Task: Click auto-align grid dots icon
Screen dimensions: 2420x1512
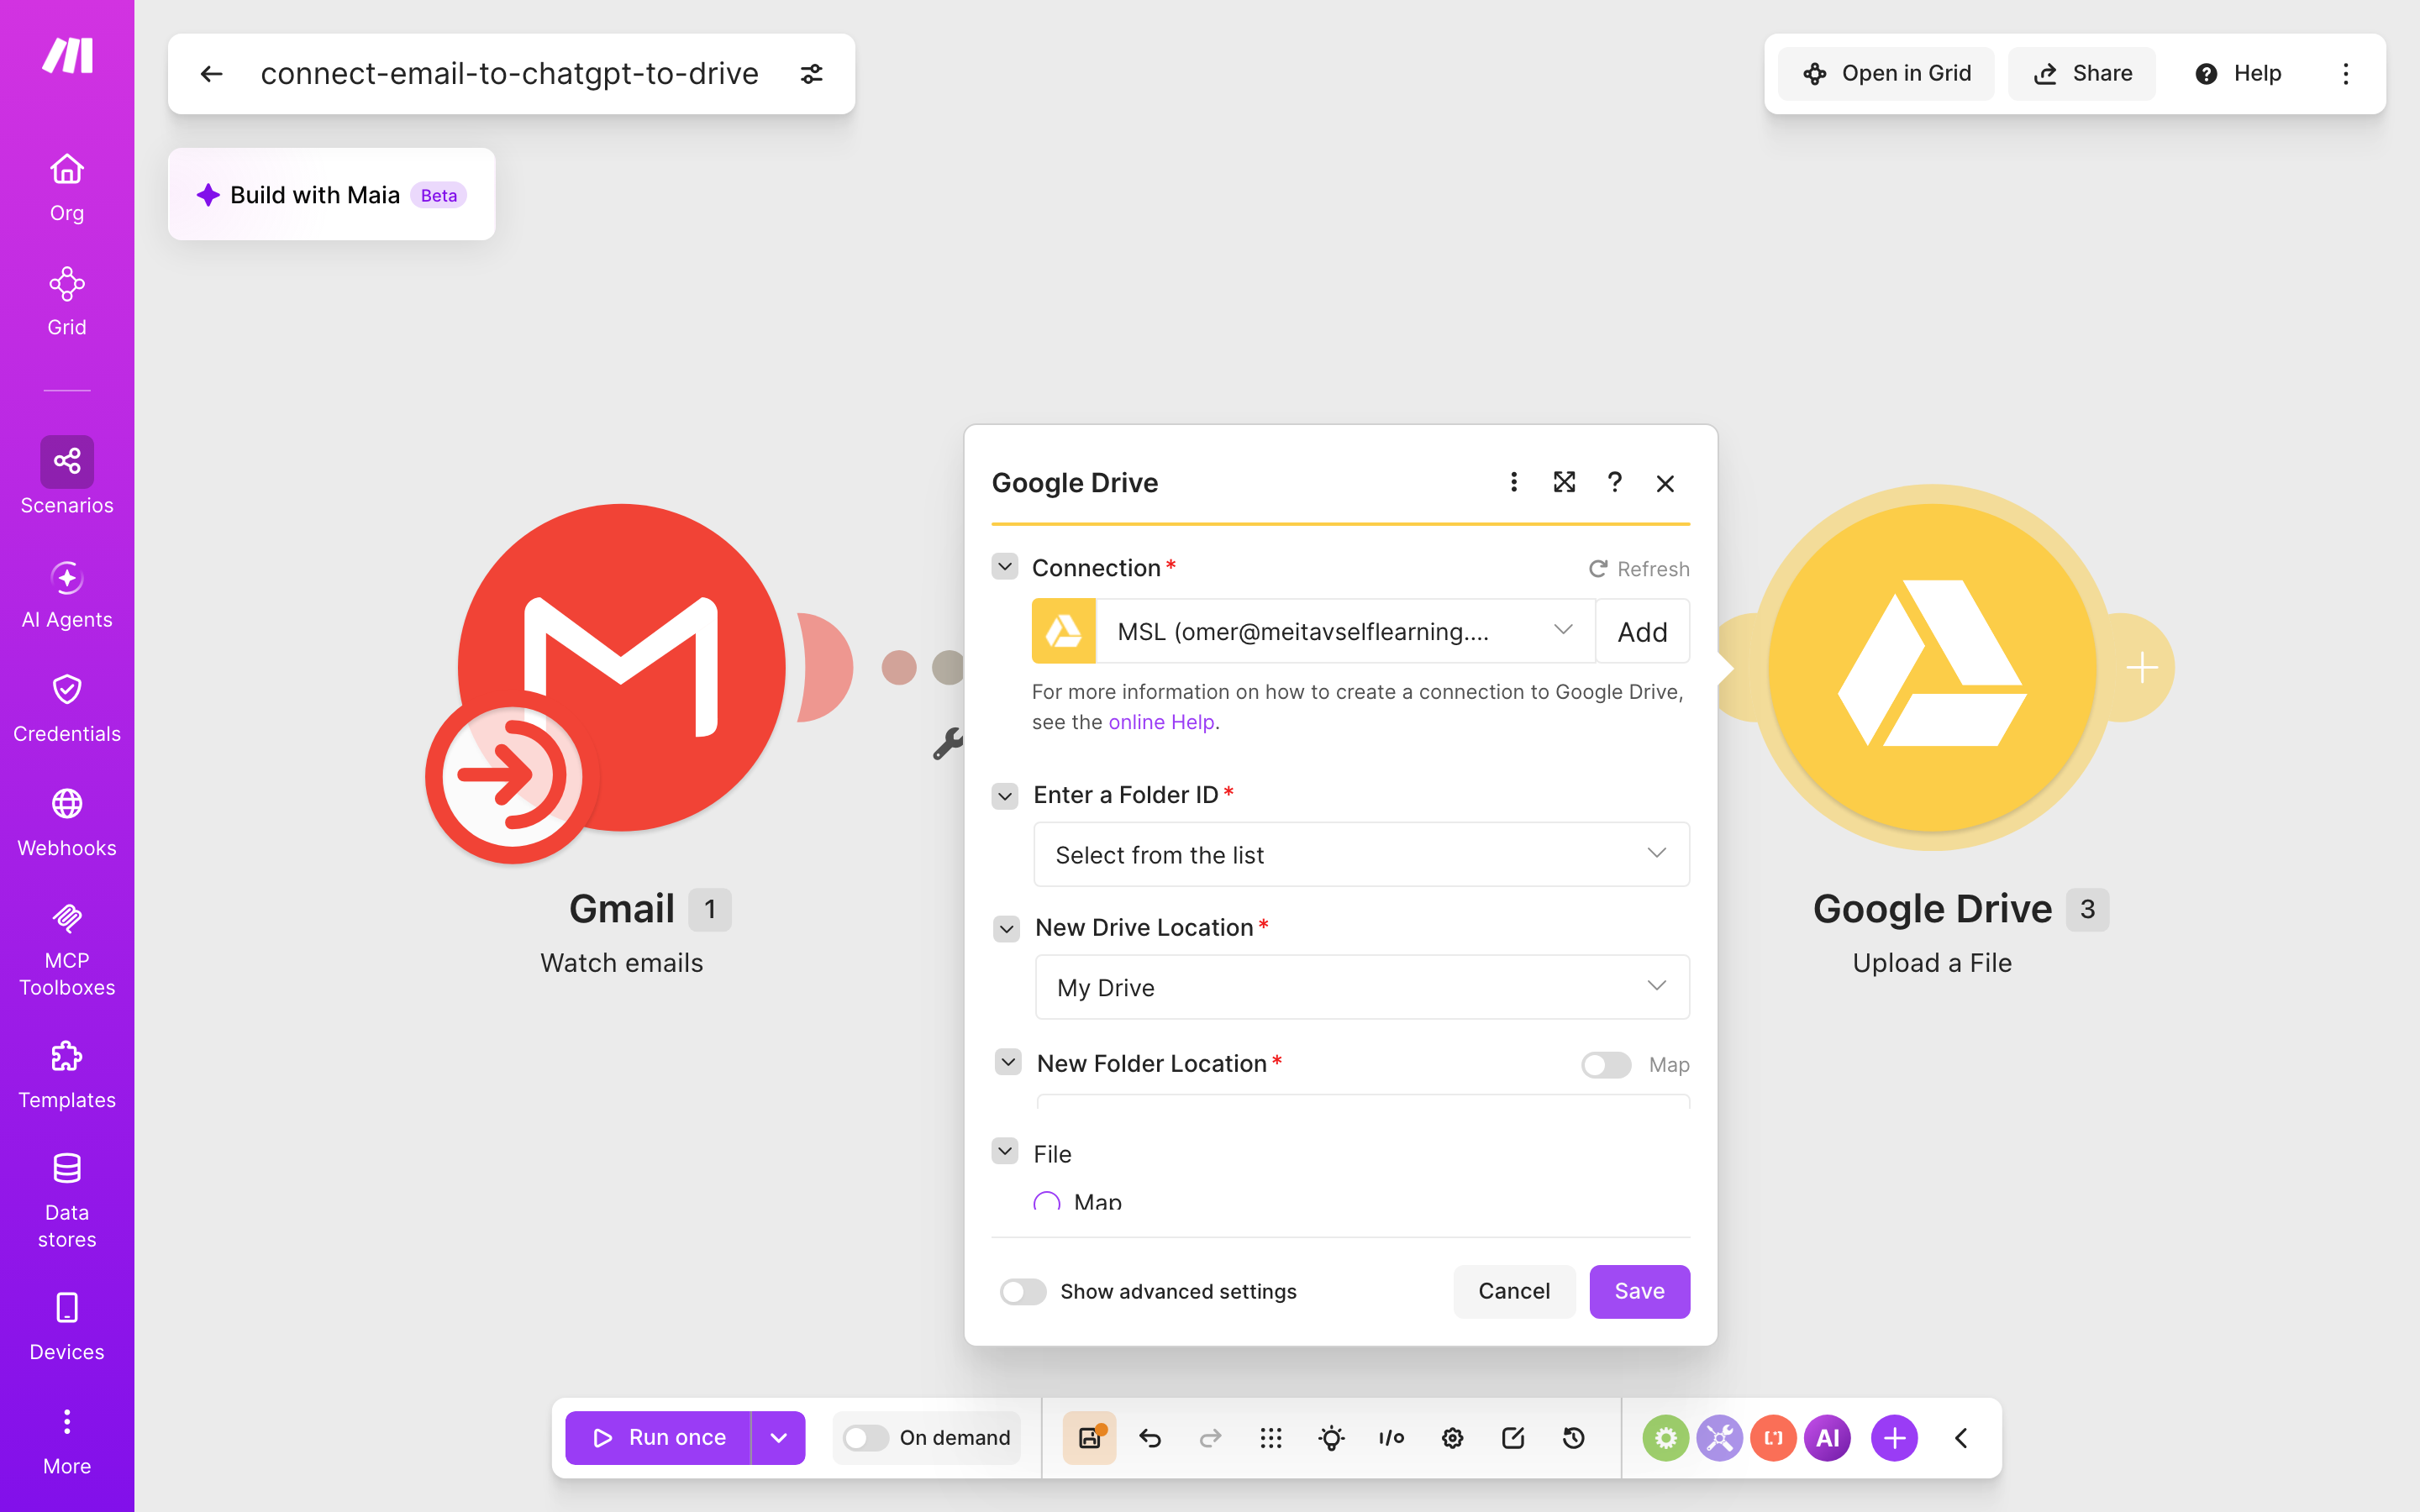Action: tap(1271, 1437)
